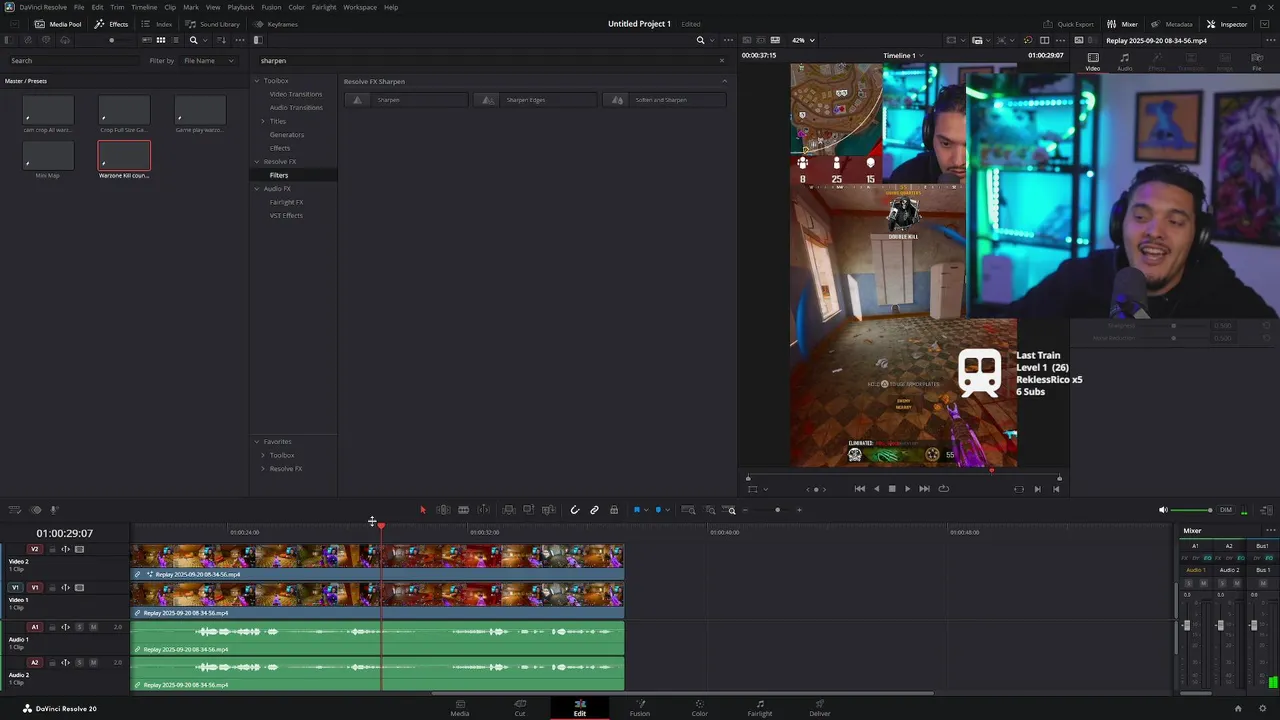
Task: Select the Mini Map preset thumbnail
Action: click(48, 156)
